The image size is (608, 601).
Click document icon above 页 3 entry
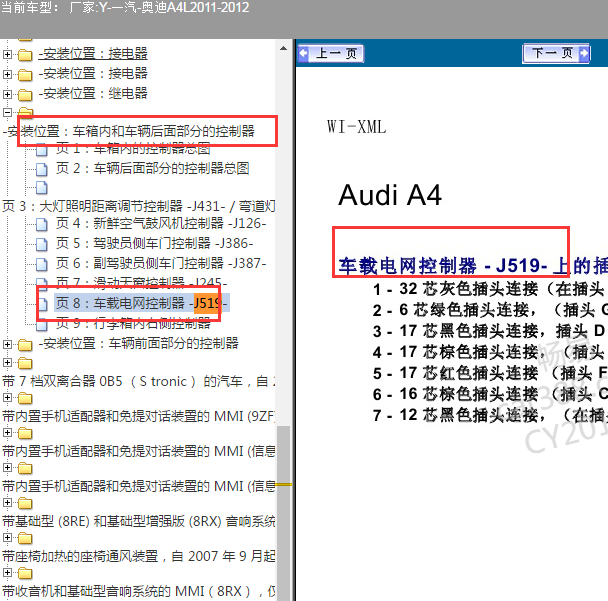coord(41,188)
